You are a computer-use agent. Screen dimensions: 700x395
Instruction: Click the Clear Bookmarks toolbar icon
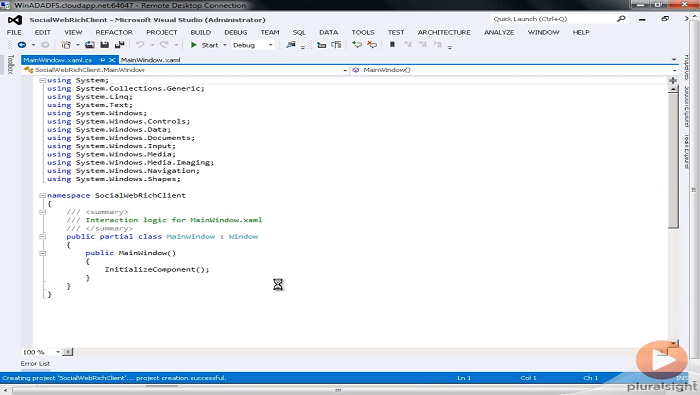[438, 45]
